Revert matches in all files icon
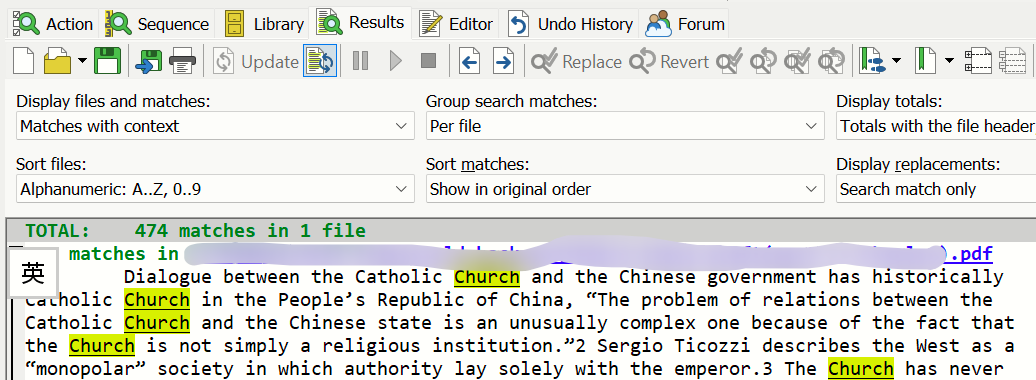 click(x=832, y=61)
